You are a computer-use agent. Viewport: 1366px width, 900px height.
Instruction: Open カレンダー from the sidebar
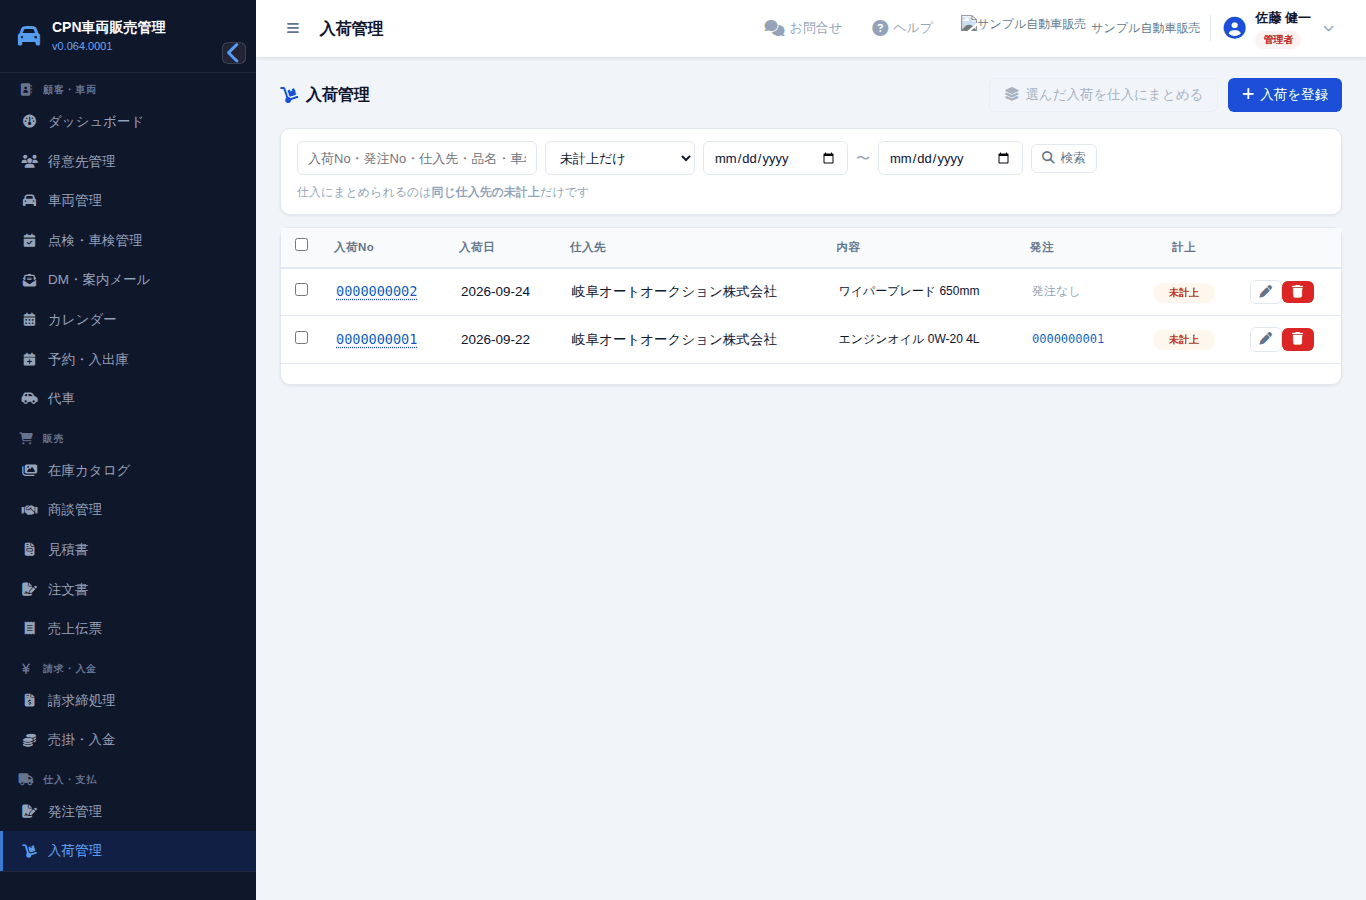click(x=128, y=320)
